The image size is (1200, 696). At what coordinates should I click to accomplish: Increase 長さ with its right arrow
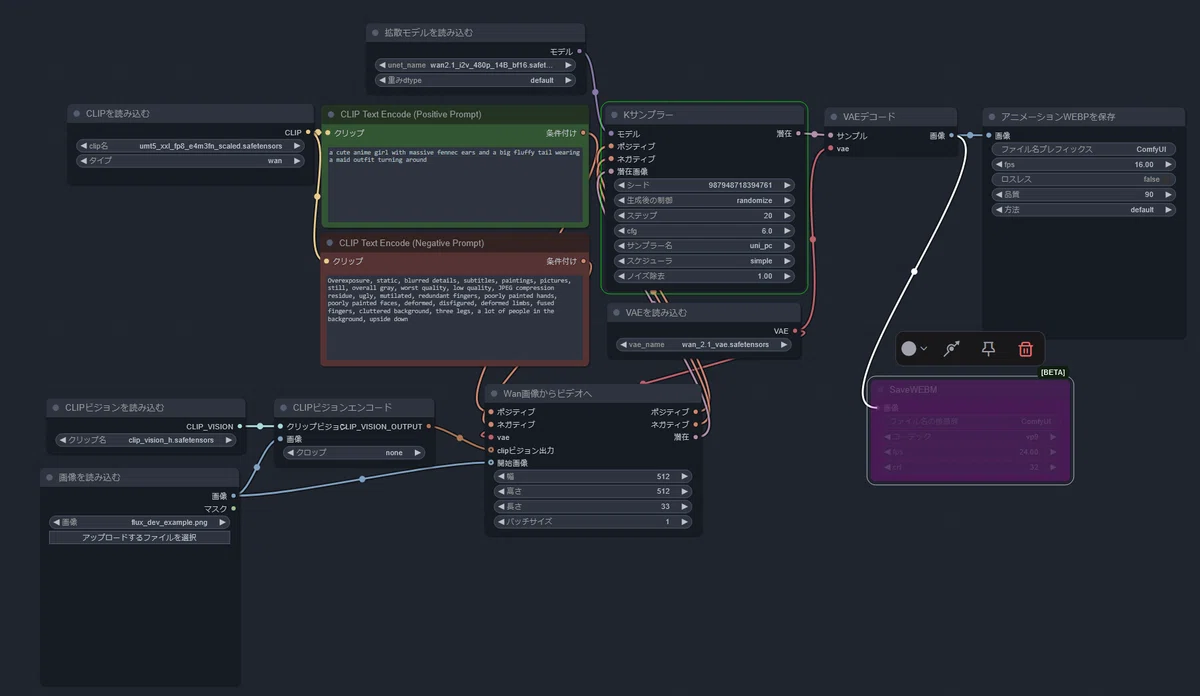[x=685, y=507]
